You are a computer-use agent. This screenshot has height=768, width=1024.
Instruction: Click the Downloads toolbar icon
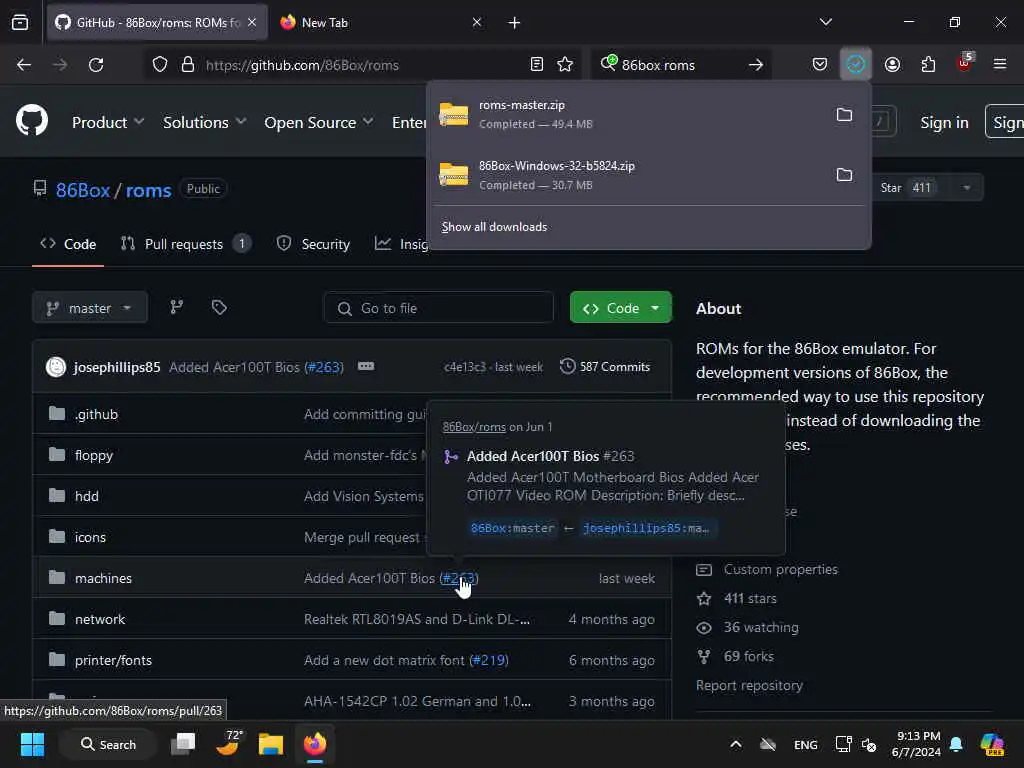coord(856,65)
